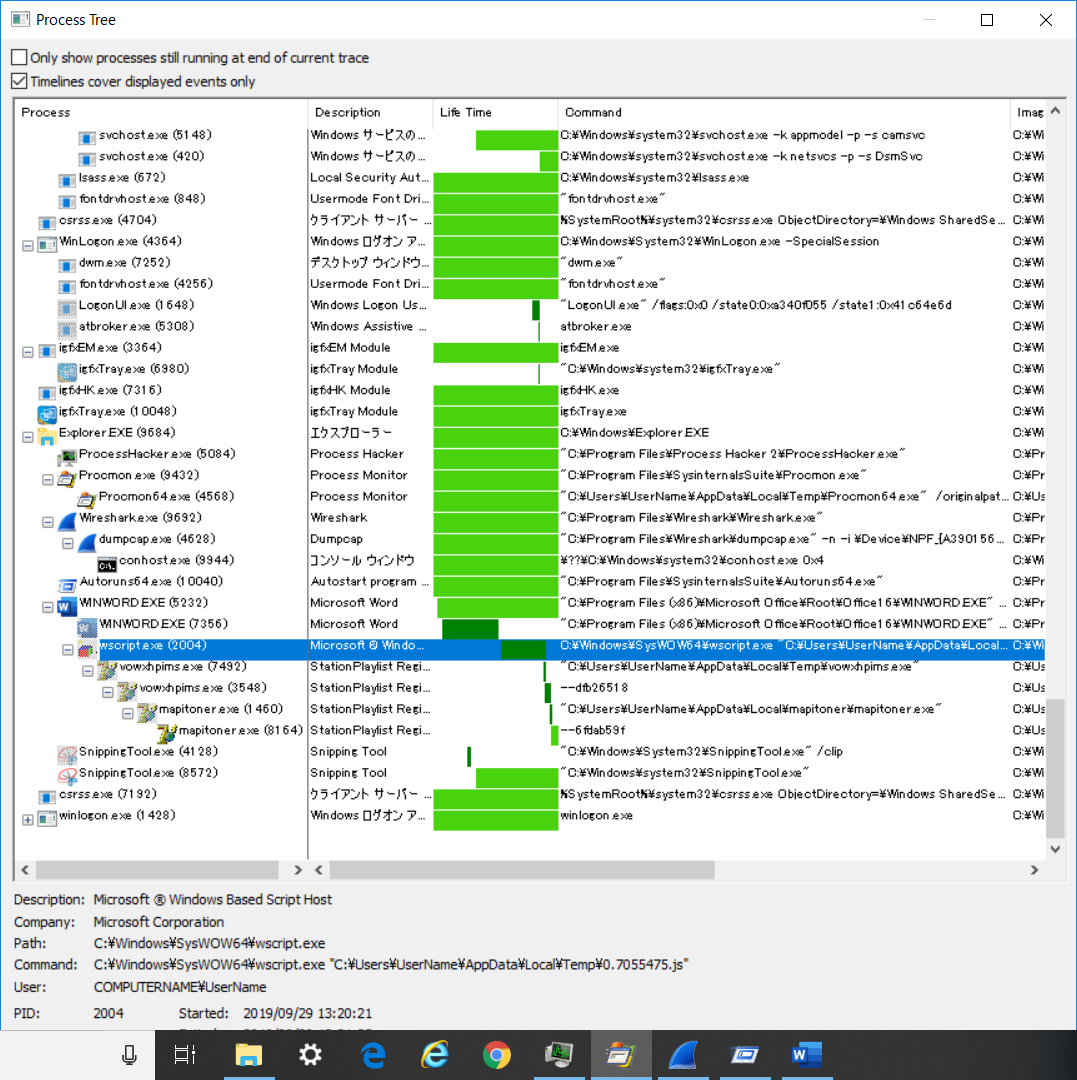Enable only show running processes checkbox
The height and width of the screenshot is (1080, 1077).
tap(19, 57)
